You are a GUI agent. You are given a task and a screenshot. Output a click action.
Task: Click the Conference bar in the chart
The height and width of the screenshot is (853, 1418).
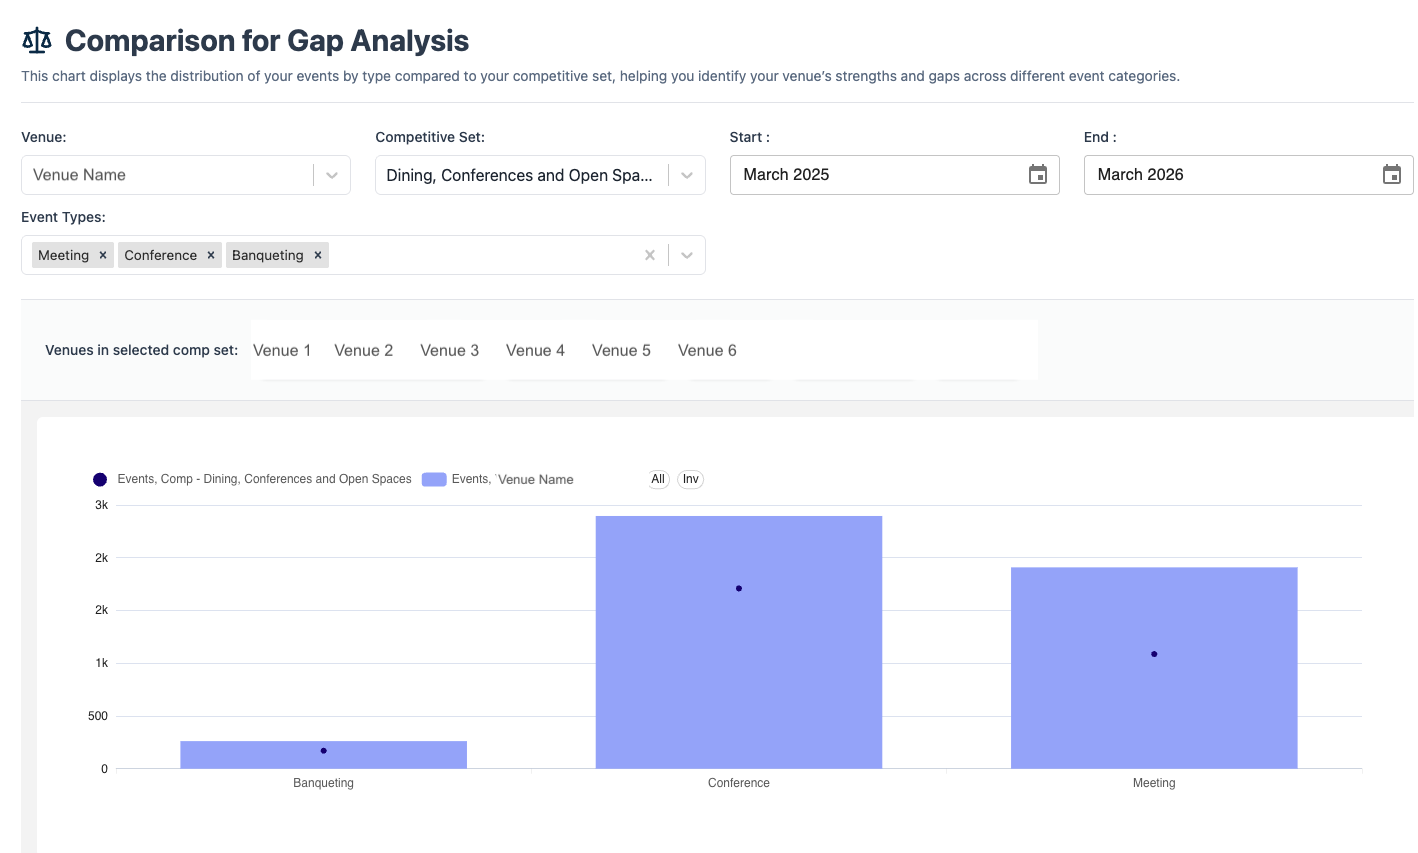[739, 640]
